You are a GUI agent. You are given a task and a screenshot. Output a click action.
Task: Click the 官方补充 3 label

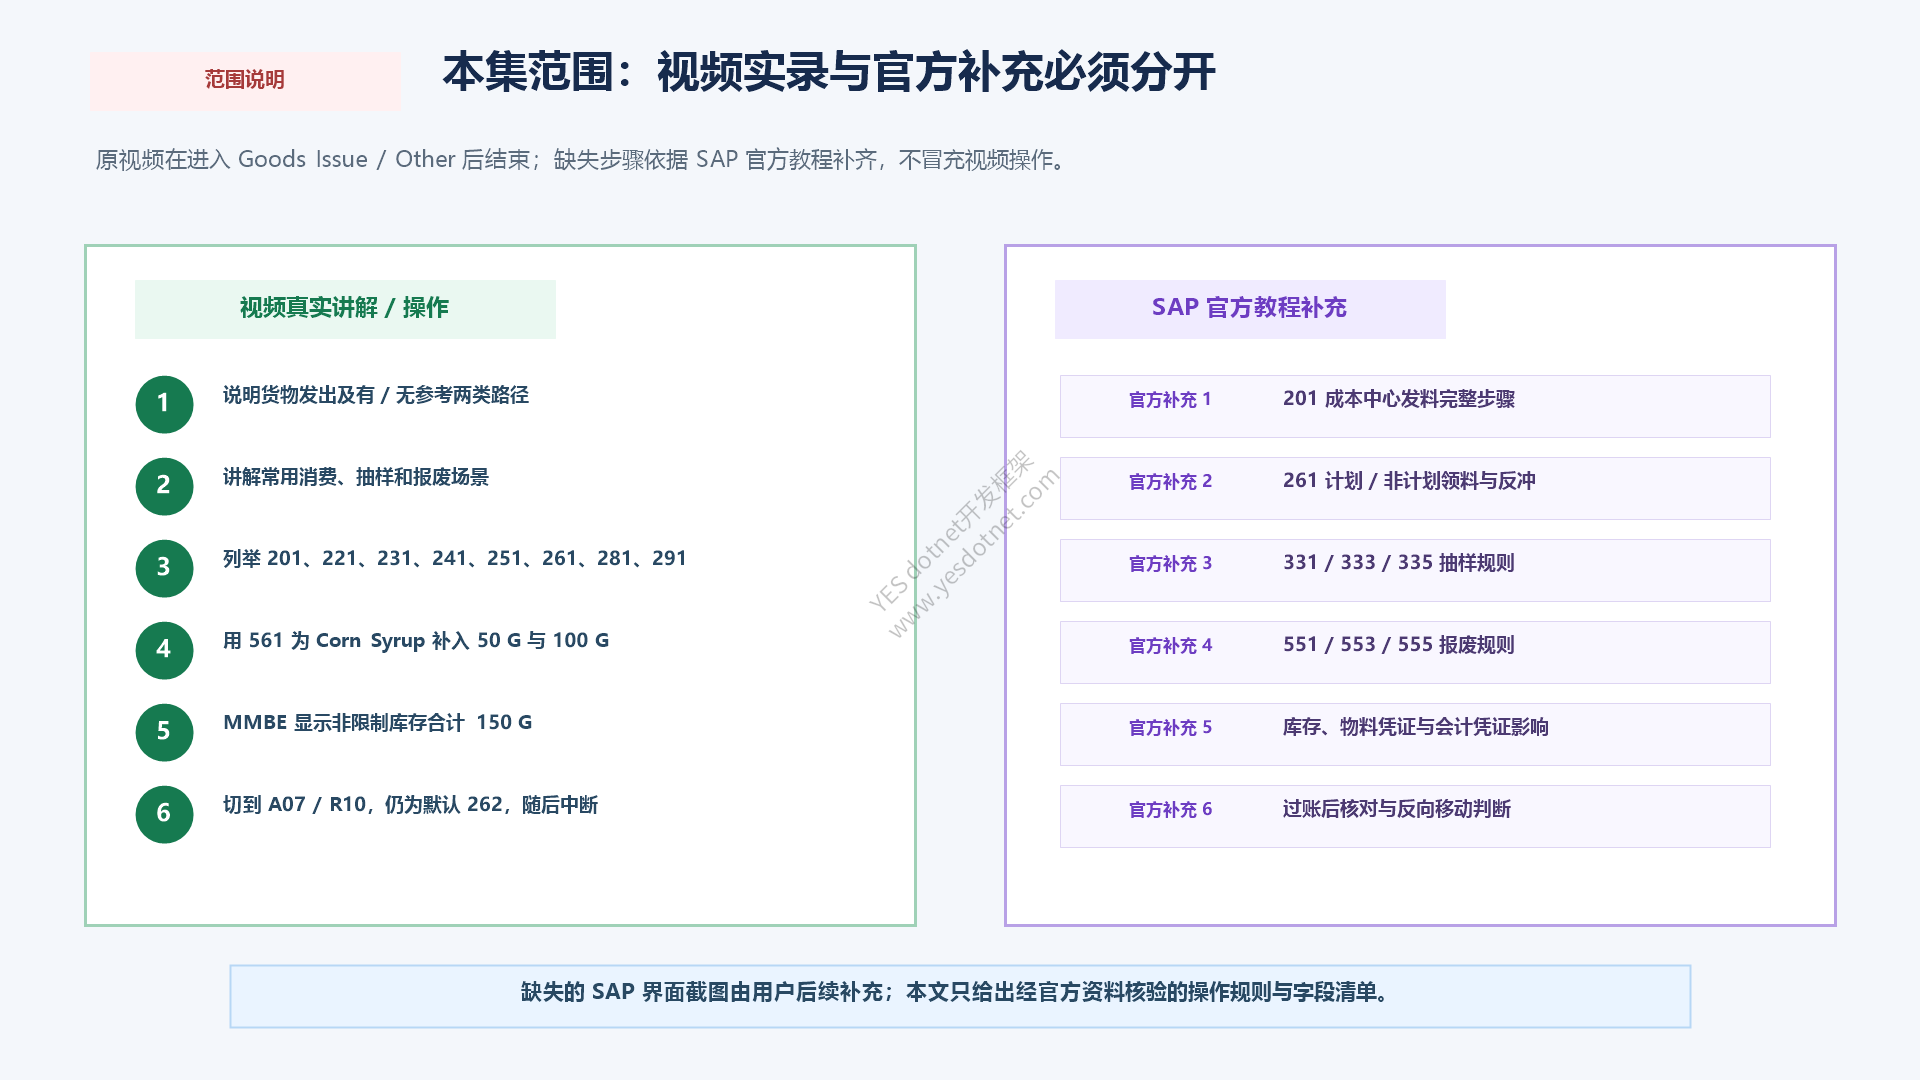1170,564
